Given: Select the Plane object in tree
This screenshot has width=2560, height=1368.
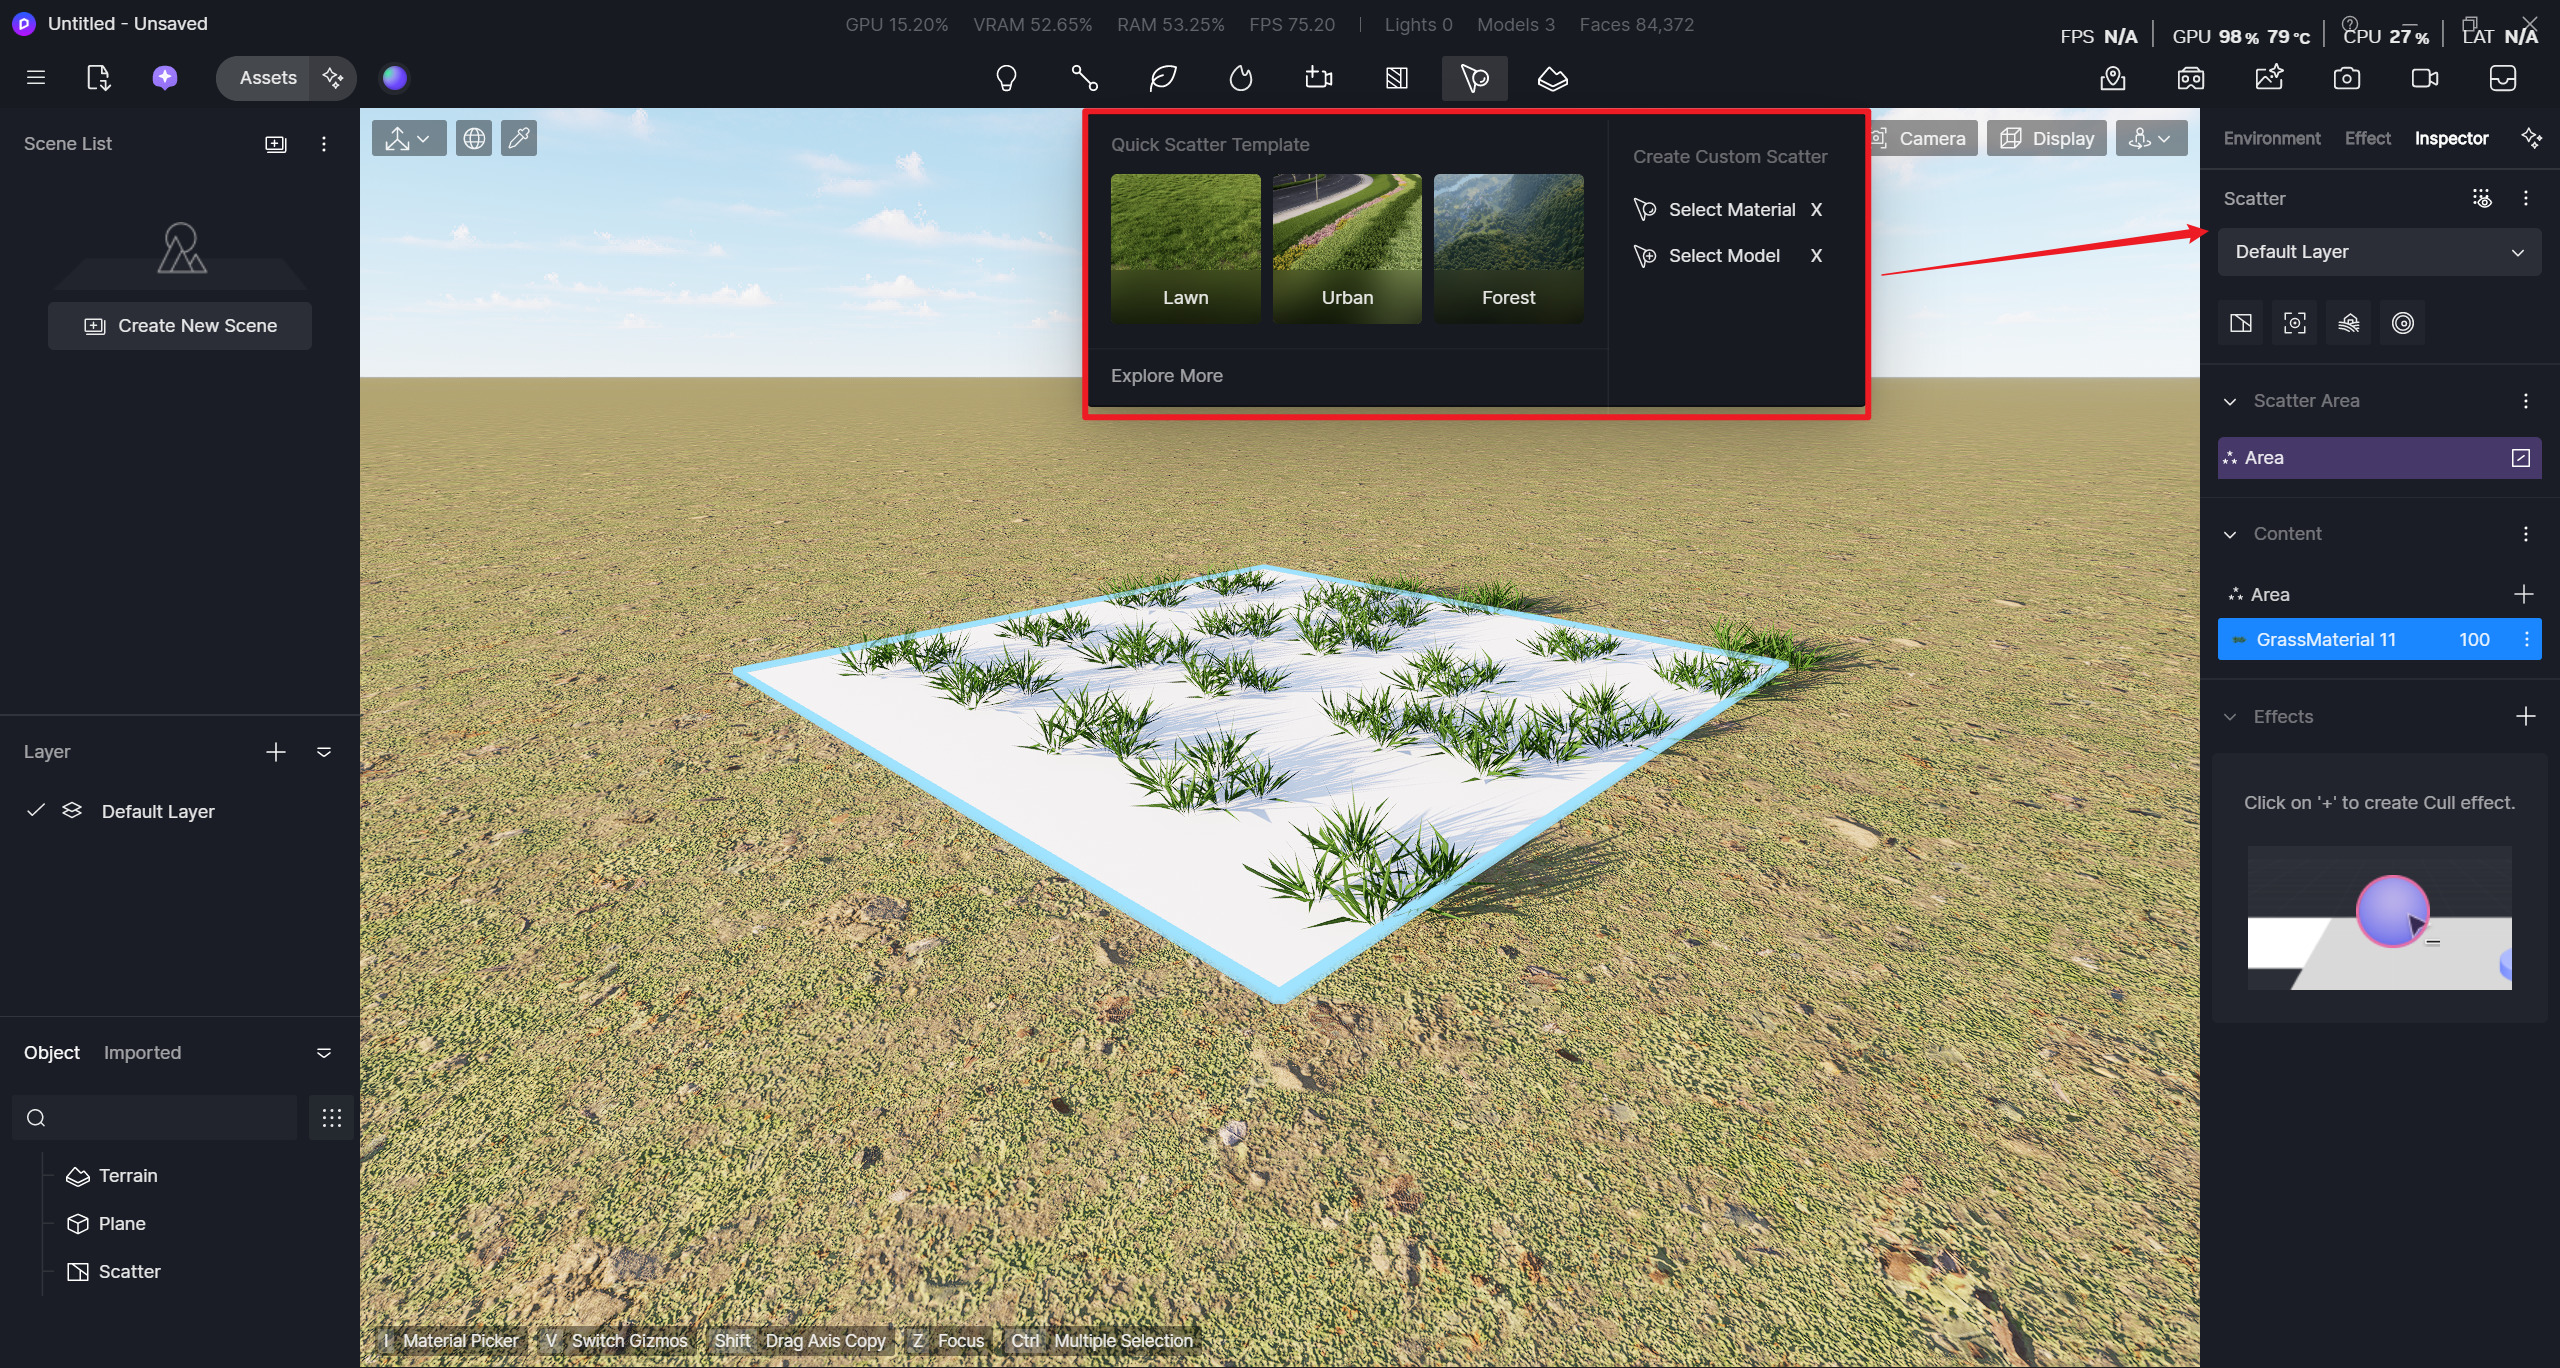Looking at the screenshot, I should point(121,1224).
